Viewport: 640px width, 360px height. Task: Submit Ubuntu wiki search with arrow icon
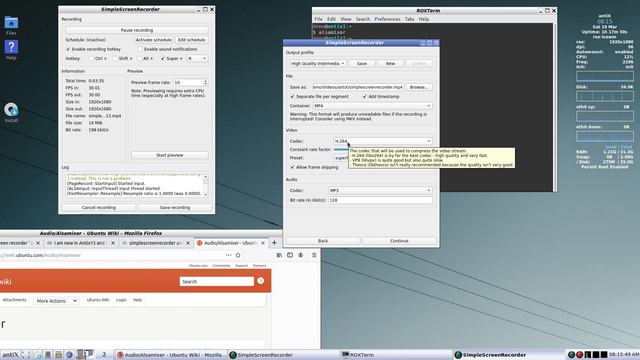point(260,281)
